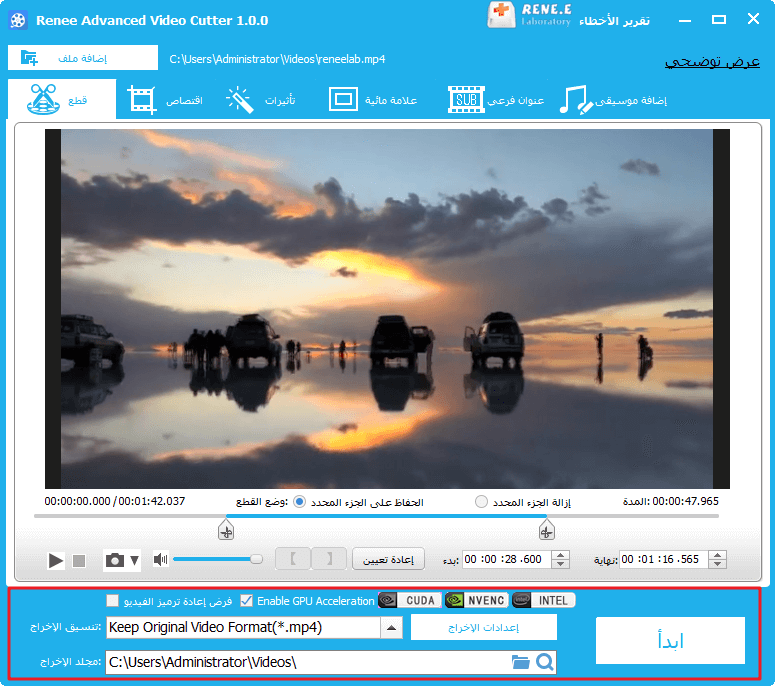Click the Play button
775x686 pixels.
pos(56,561)
